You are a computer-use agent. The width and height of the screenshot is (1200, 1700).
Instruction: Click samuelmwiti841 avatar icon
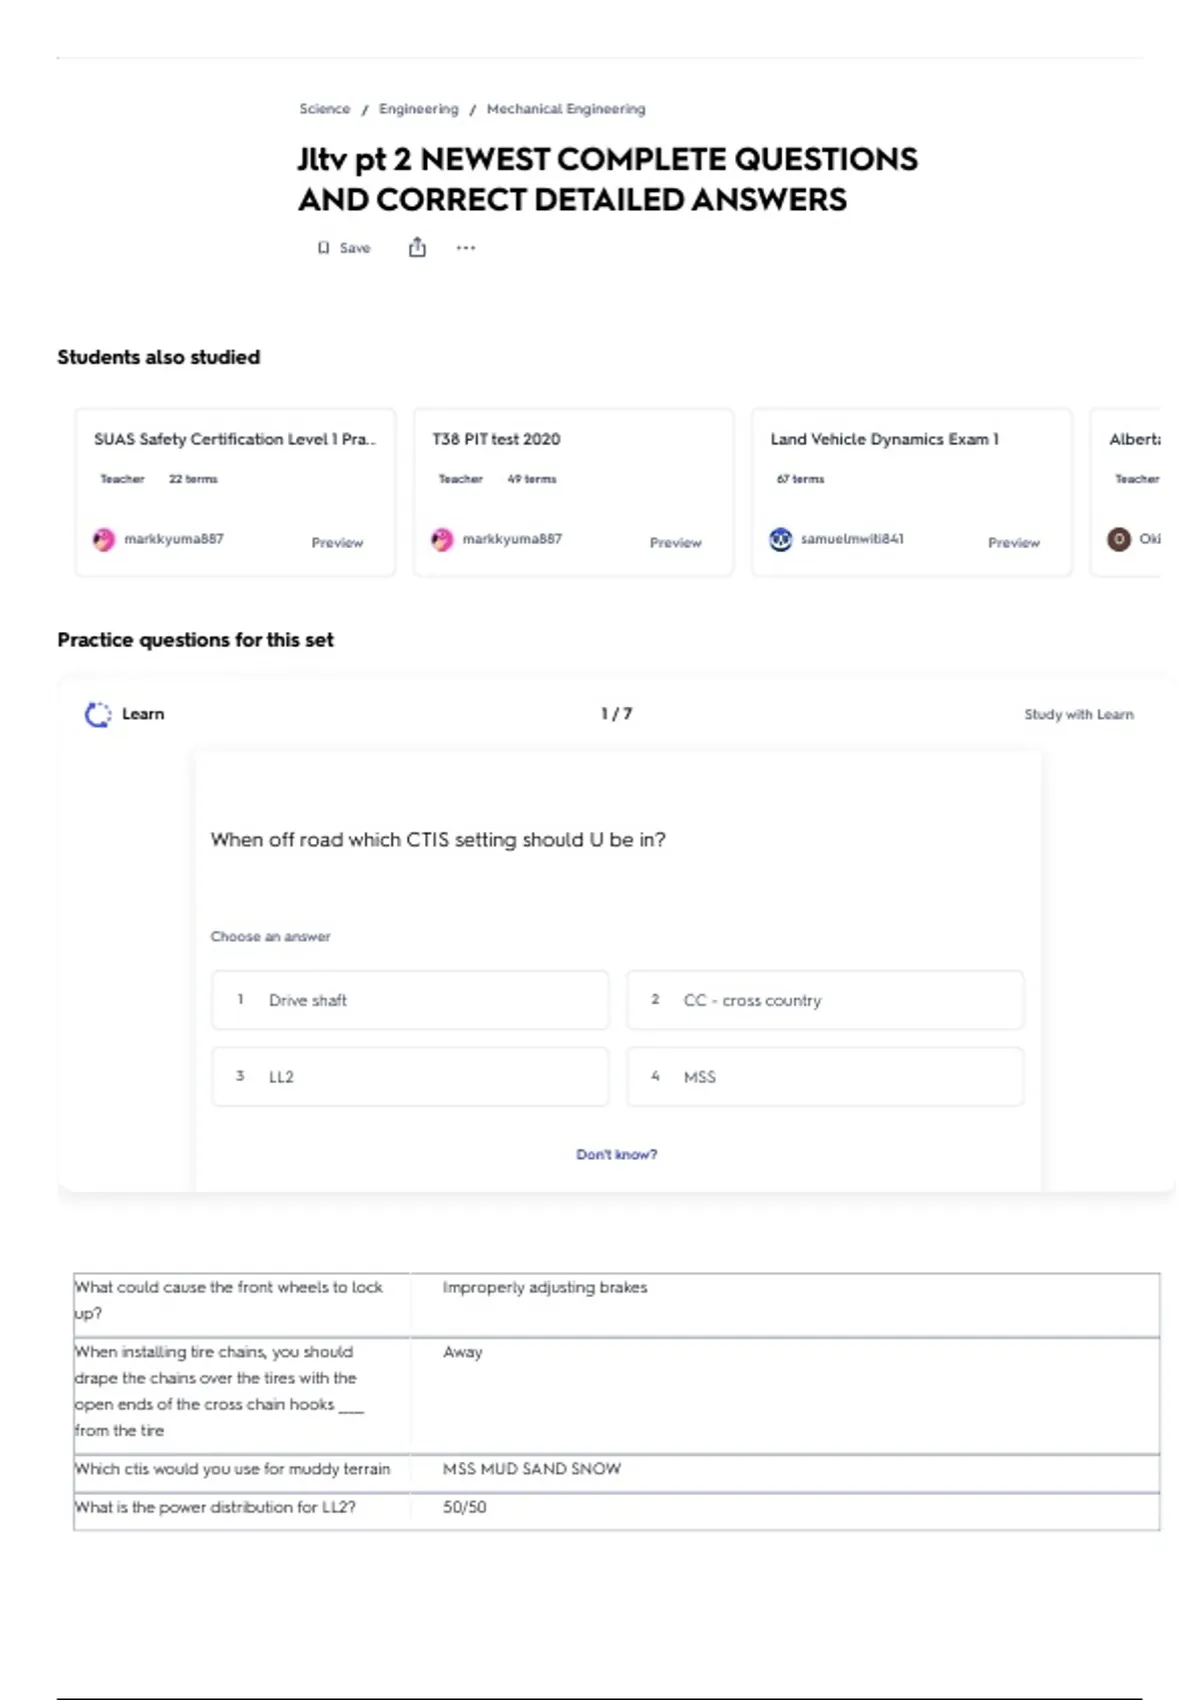click(x=781, y=539)
